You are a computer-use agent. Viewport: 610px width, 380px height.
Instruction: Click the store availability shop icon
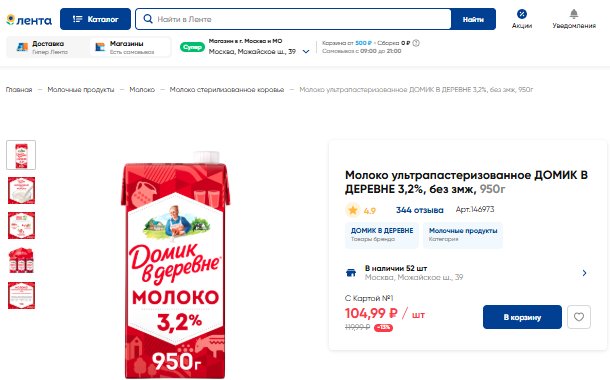pyautogui.click(x=351, y=273)
